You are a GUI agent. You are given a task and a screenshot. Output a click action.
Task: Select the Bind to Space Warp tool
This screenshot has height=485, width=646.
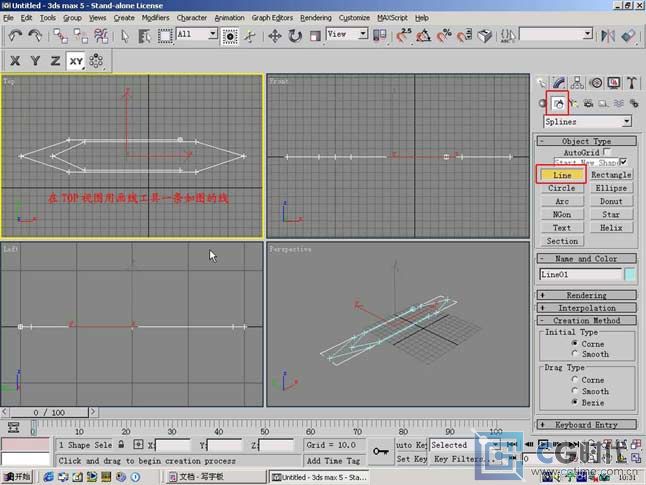(x=101, y=36)
